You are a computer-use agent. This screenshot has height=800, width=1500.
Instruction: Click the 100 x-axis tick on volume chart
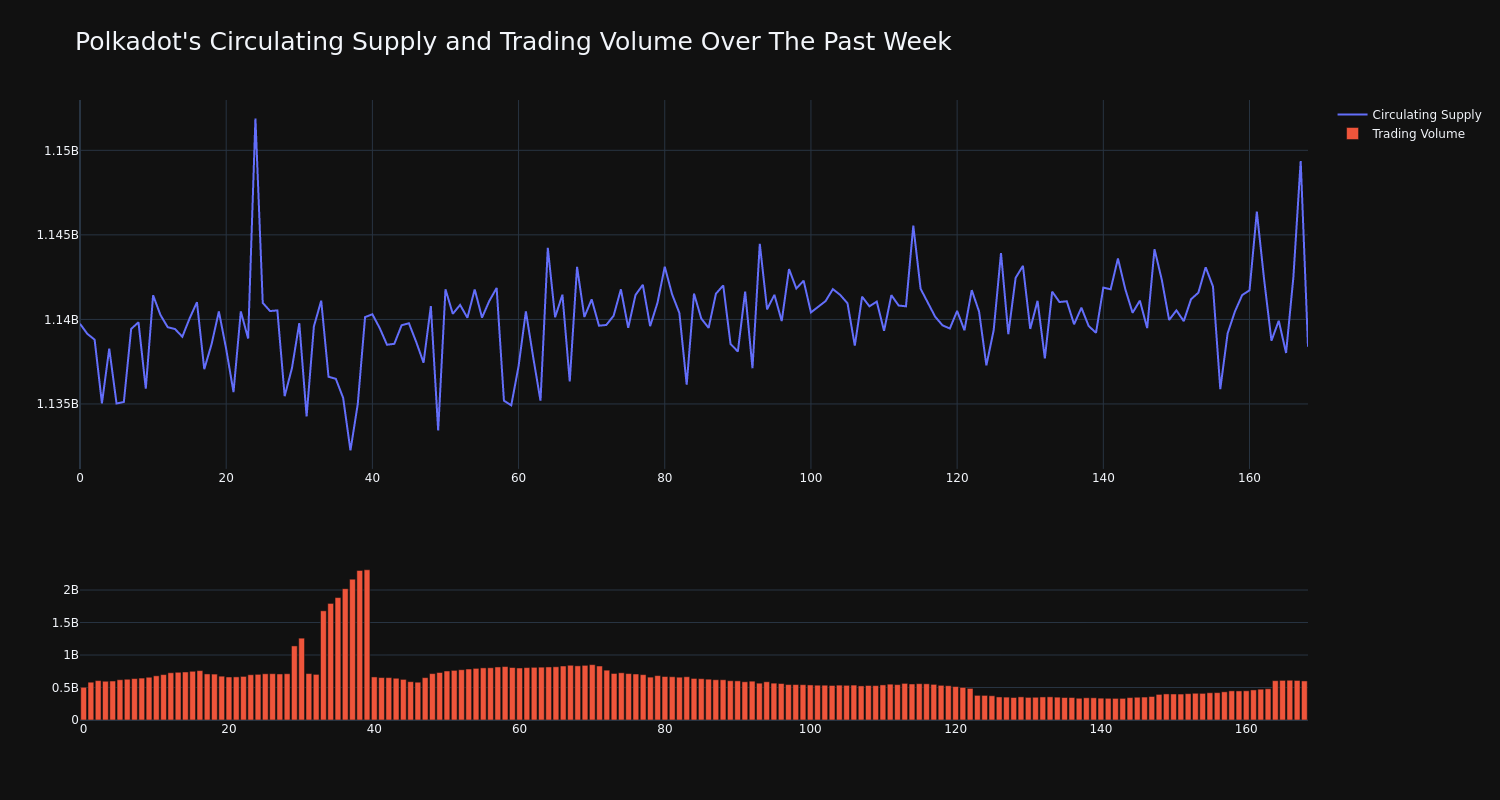[810, 730]
